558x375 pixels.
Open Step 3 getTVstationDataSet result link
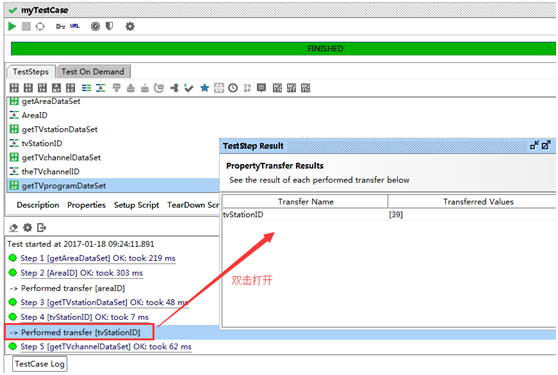pyautogui.click(x=104, y=303)
